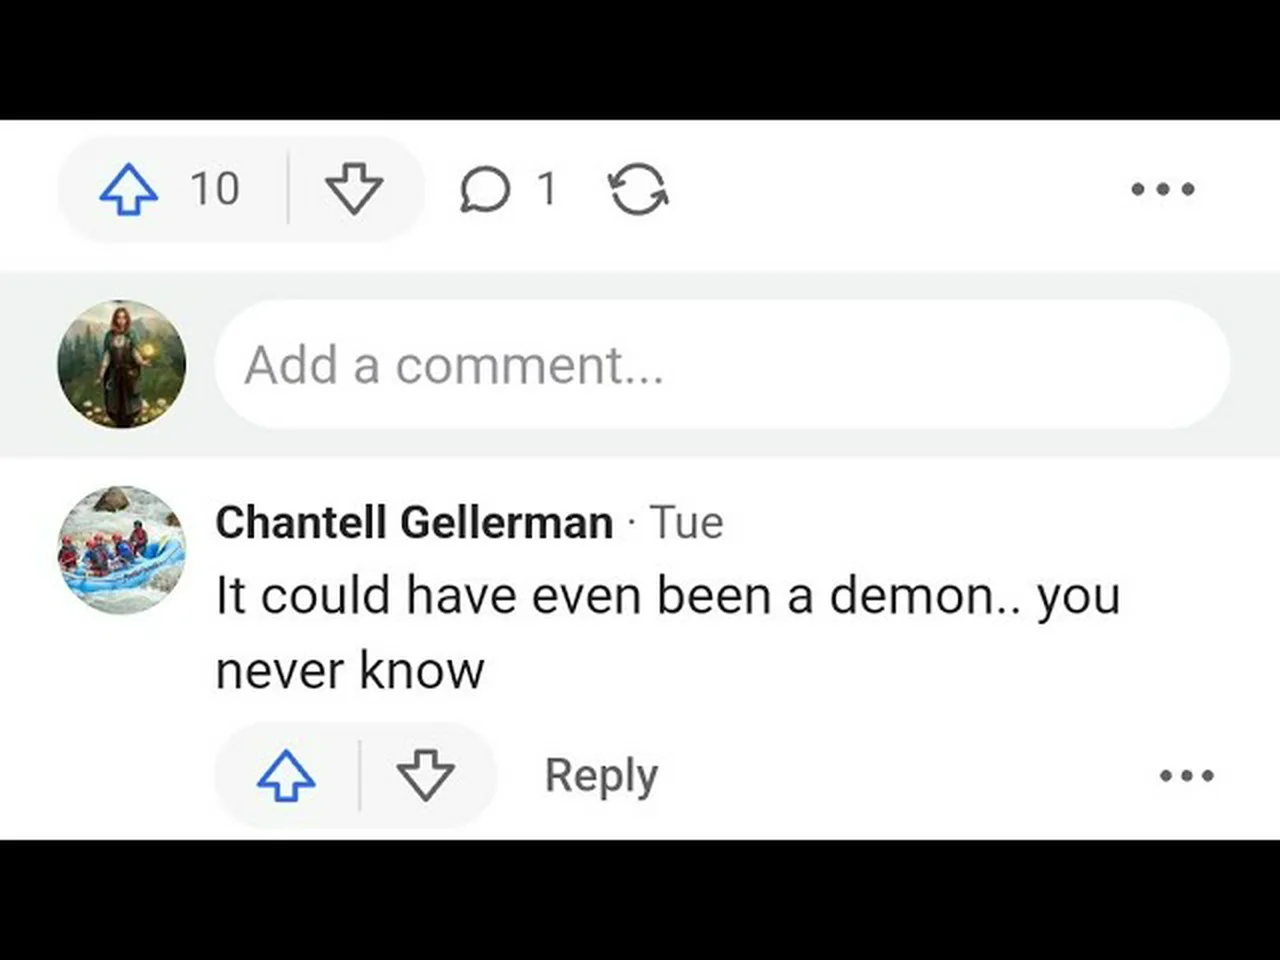Click the "Tue" comment timestamp

point(686,522)
